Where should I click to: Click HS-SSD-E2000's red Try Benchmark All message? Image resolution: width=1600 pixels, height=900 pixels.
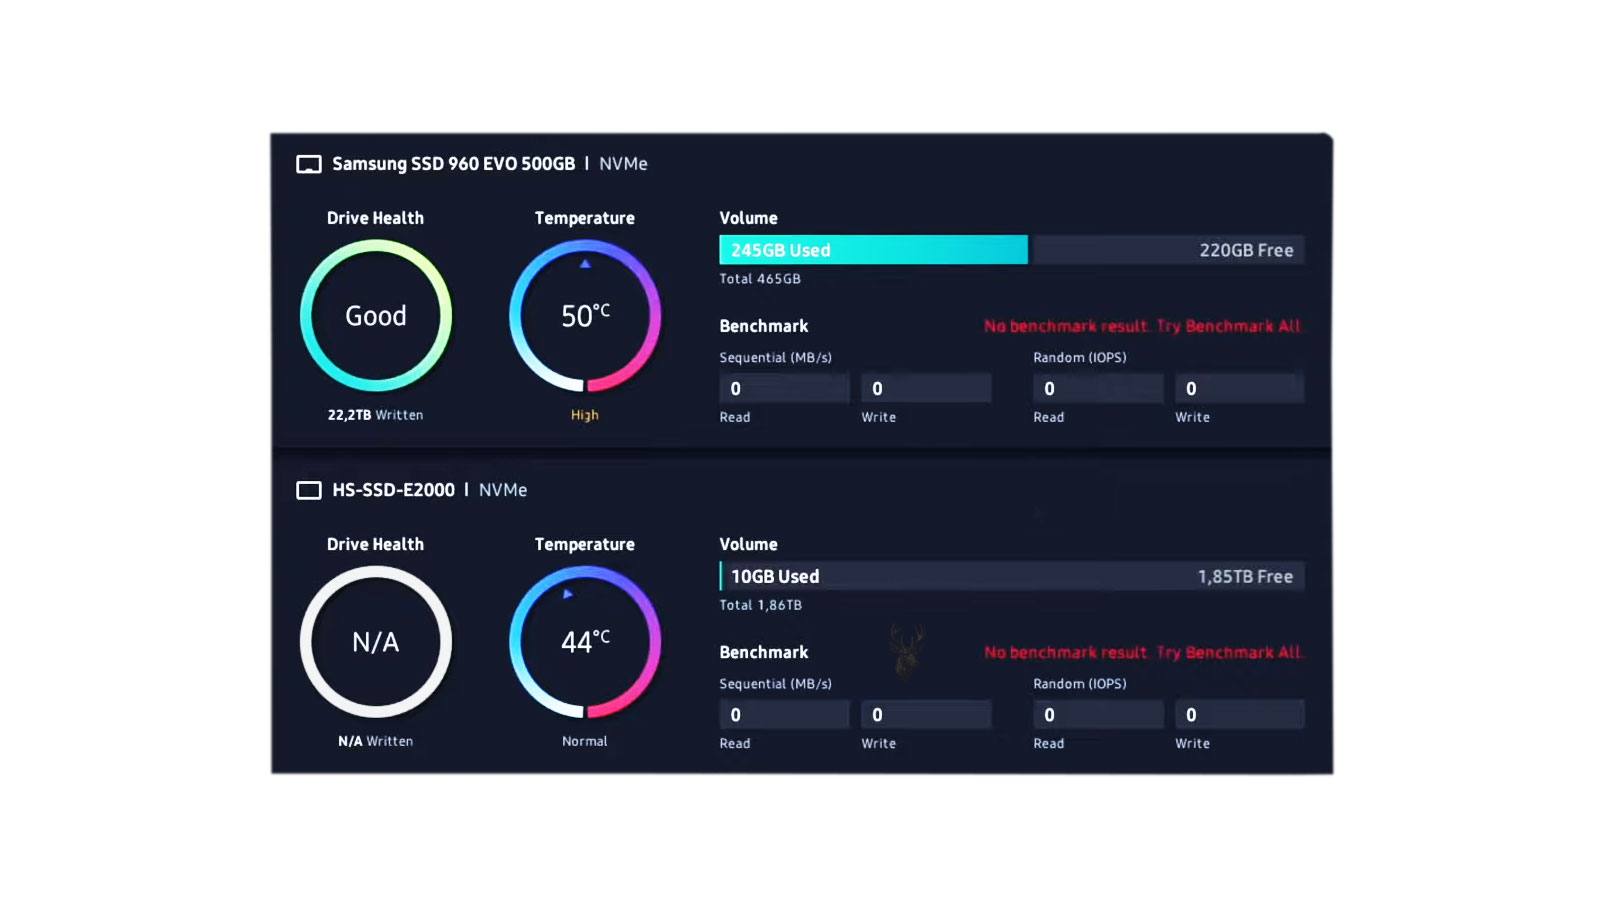pos(1143,652)
